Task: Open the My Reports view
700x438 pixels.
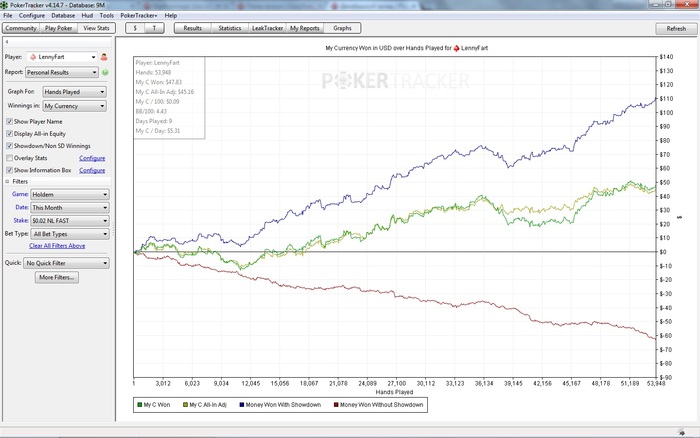Action: (304, 28)
